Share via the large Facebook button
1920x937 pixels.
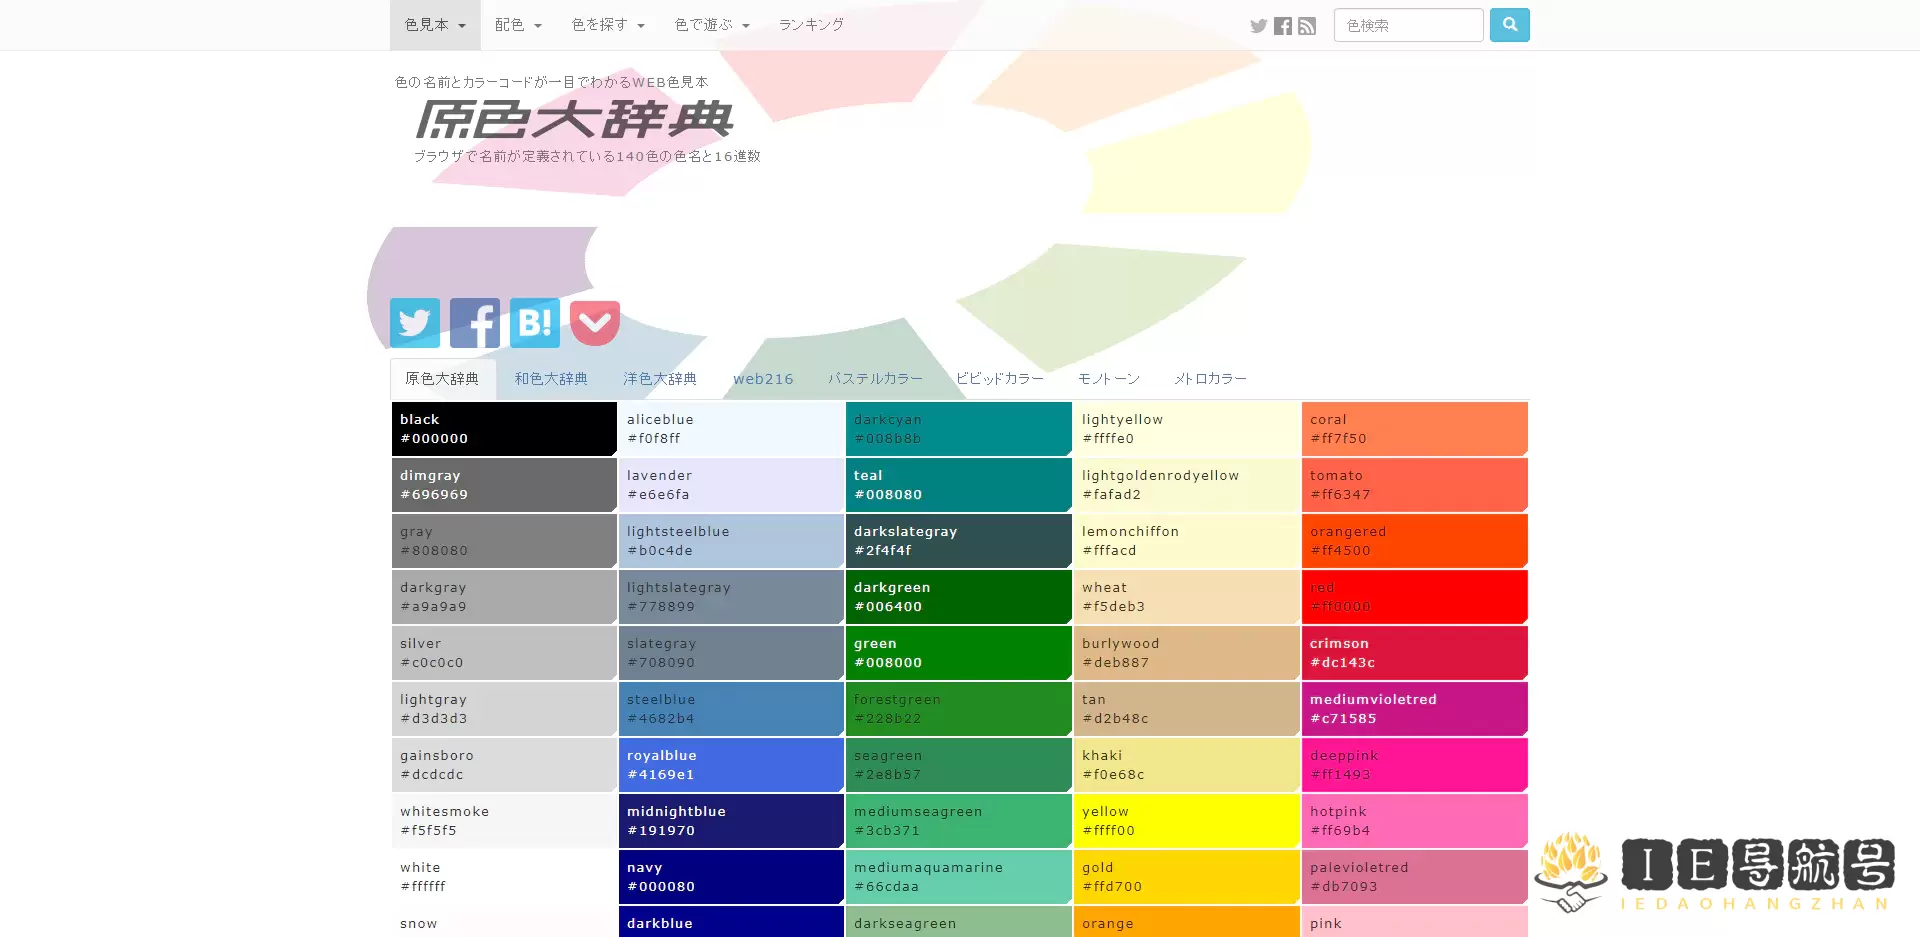pos(475,323)
